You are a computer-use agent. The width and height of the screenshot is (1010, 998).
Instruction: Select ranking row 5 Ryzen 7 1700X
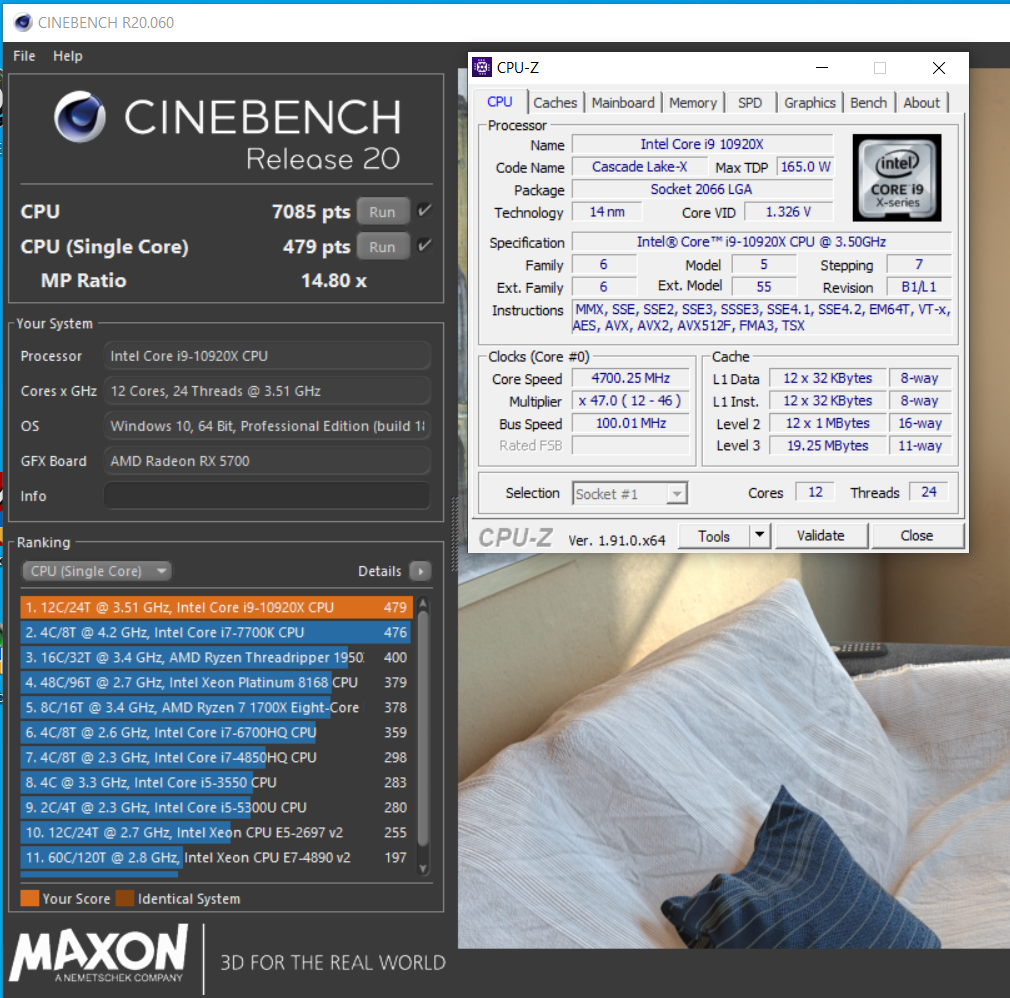click(216, 707)
